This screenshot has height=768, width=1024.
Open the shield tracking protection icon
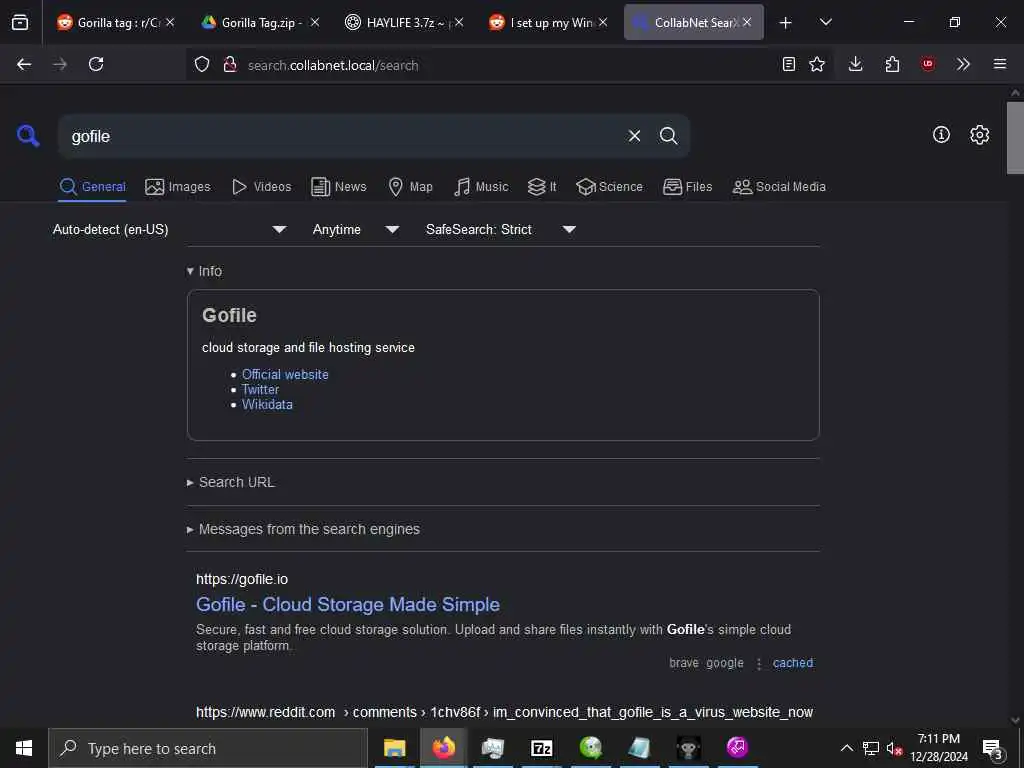202,65
